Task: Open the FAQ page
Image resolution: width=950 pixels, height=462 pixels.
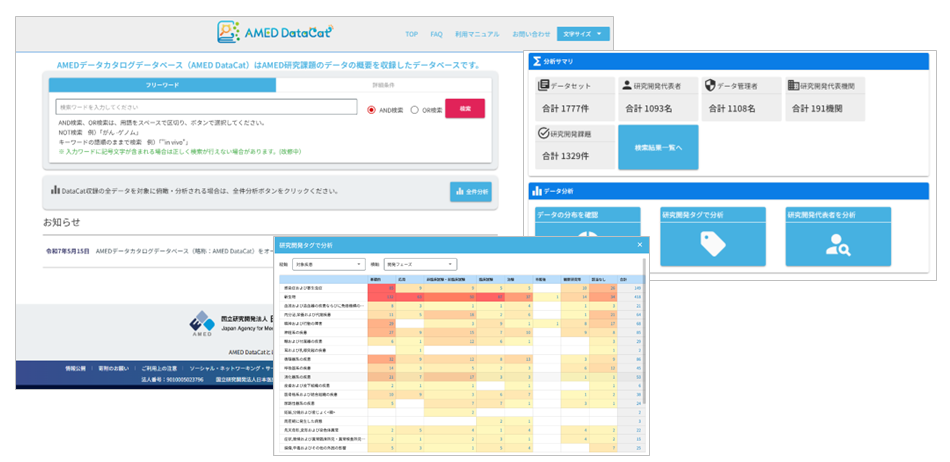Action: point(436,34)
